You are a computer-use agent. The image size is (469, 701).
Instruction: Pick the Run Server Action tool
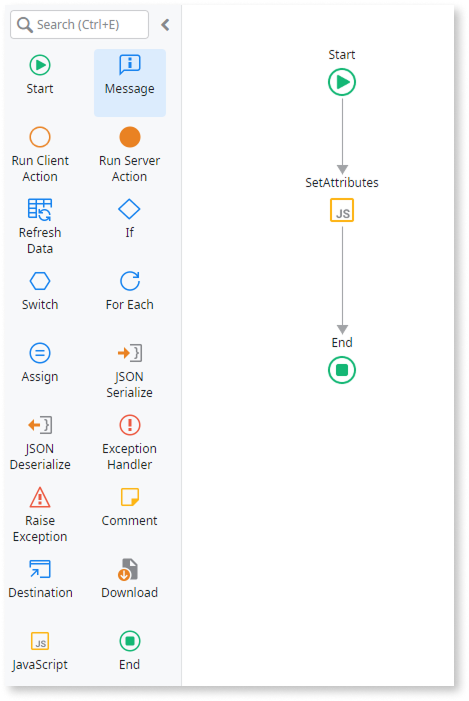click(130, 154)
